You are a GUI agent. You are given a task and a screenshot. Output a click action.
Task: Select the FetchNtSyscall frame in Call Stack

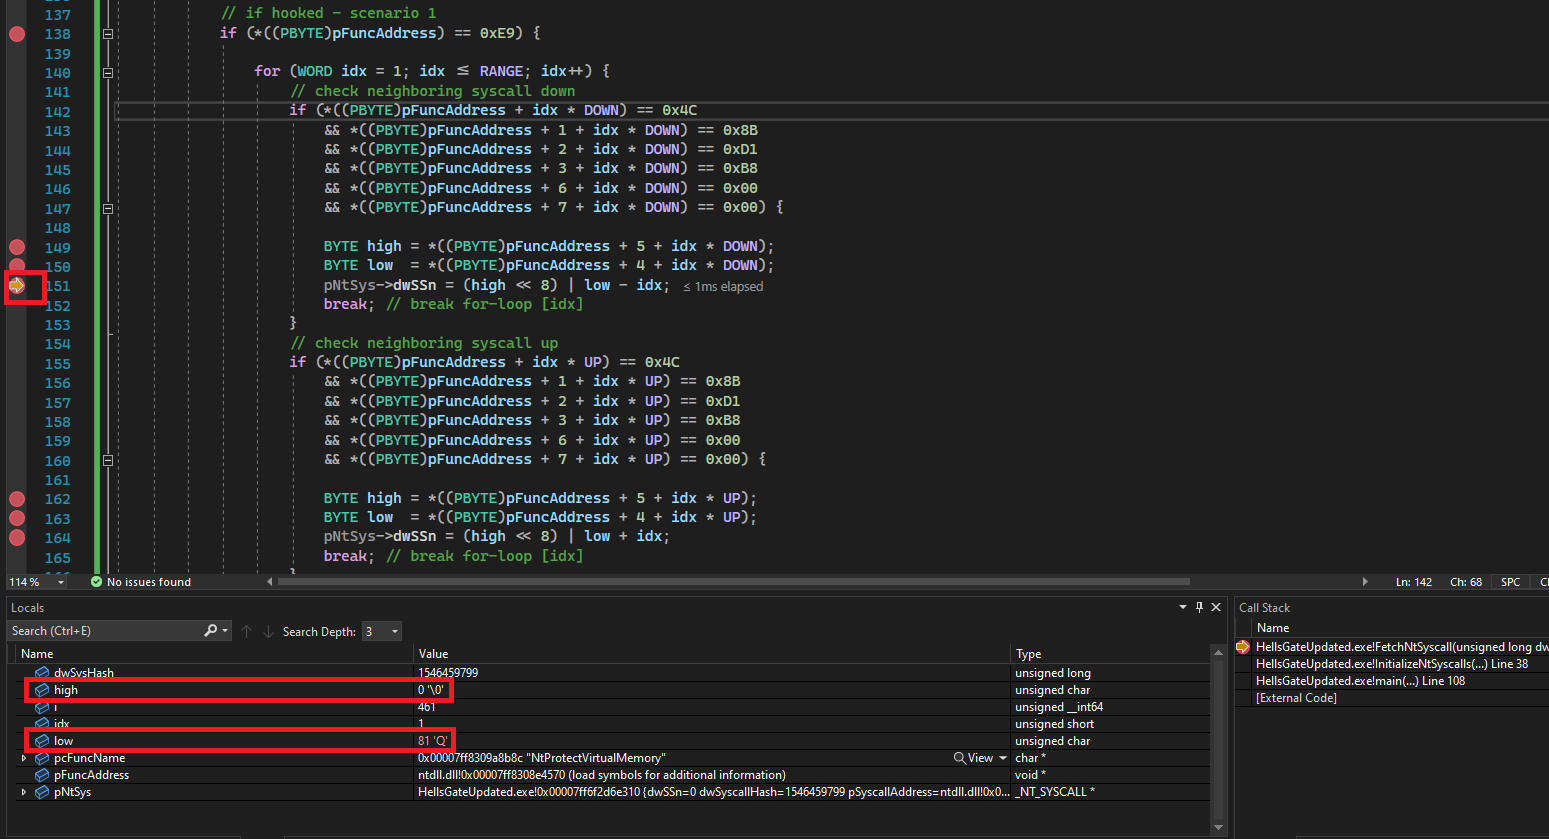1401,647
